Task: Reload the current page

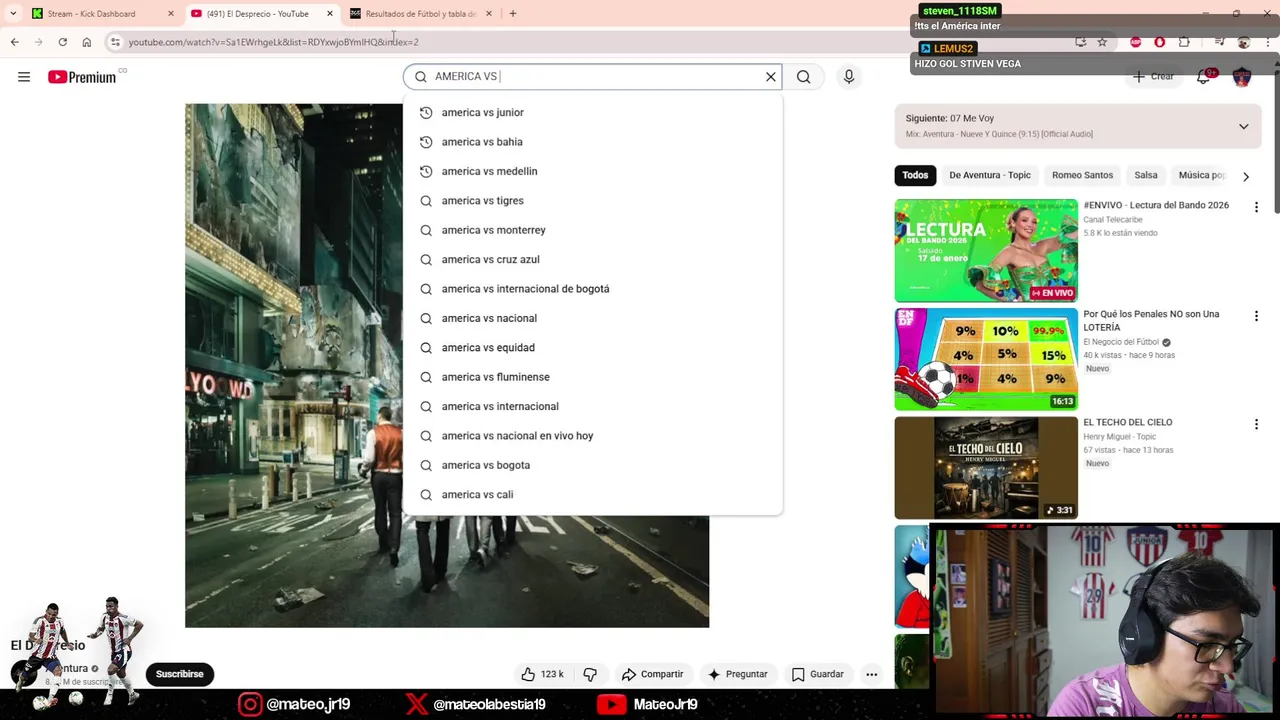Action: [62, 42]
